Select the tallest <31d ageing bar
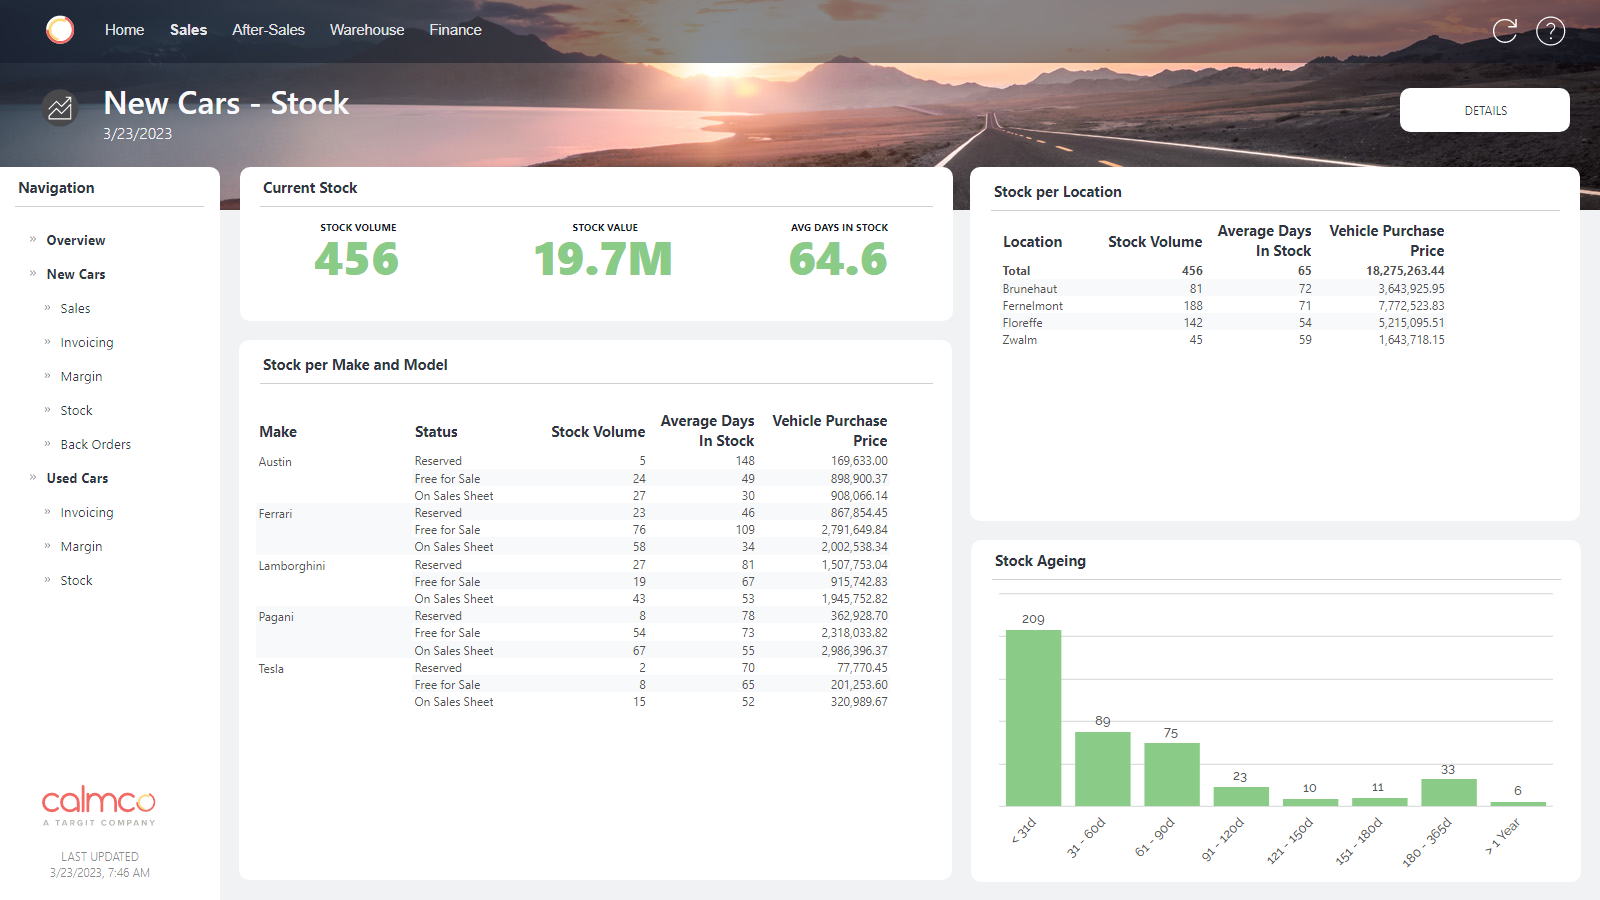1600x900 pixels. click(1033, 717)
